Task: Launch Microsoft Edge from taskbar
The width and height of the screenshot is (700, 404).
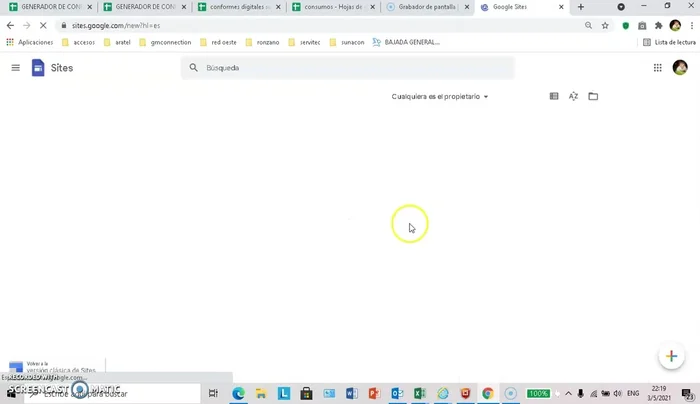Action: coord(238,393)
